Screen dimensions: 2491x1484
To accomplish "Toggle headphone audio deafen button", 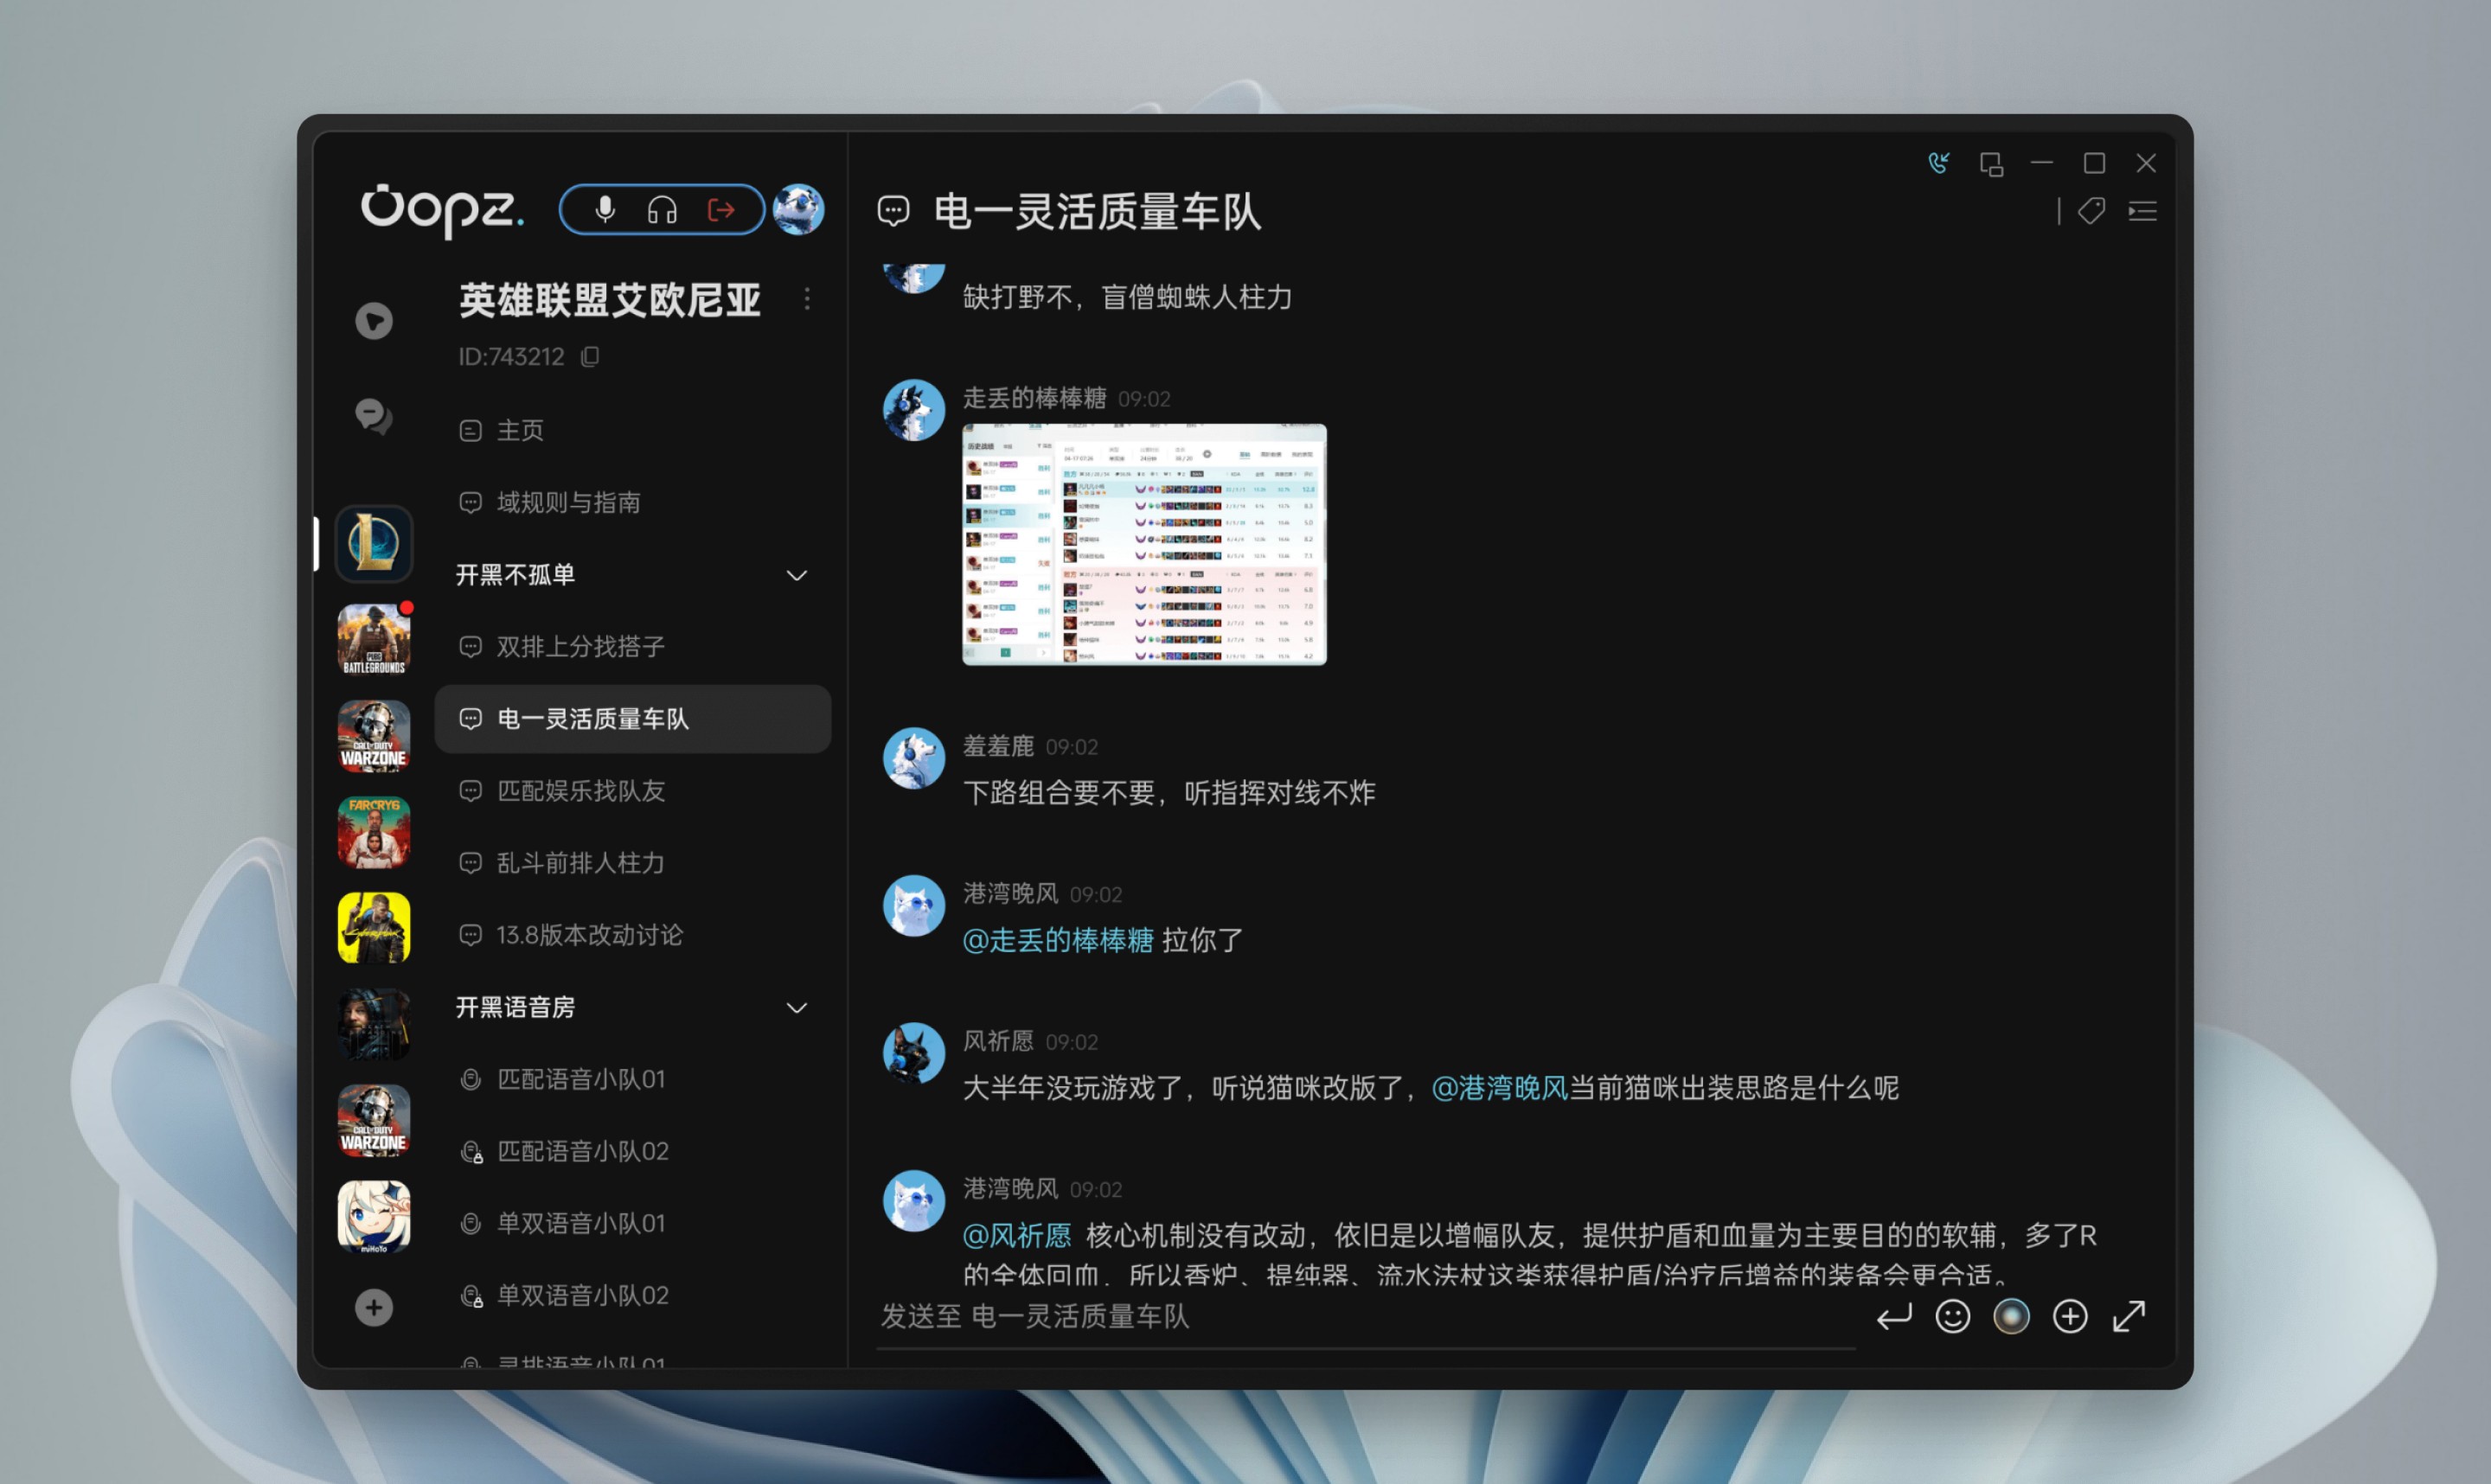I will pyautogui.click(x=662, y=210).
